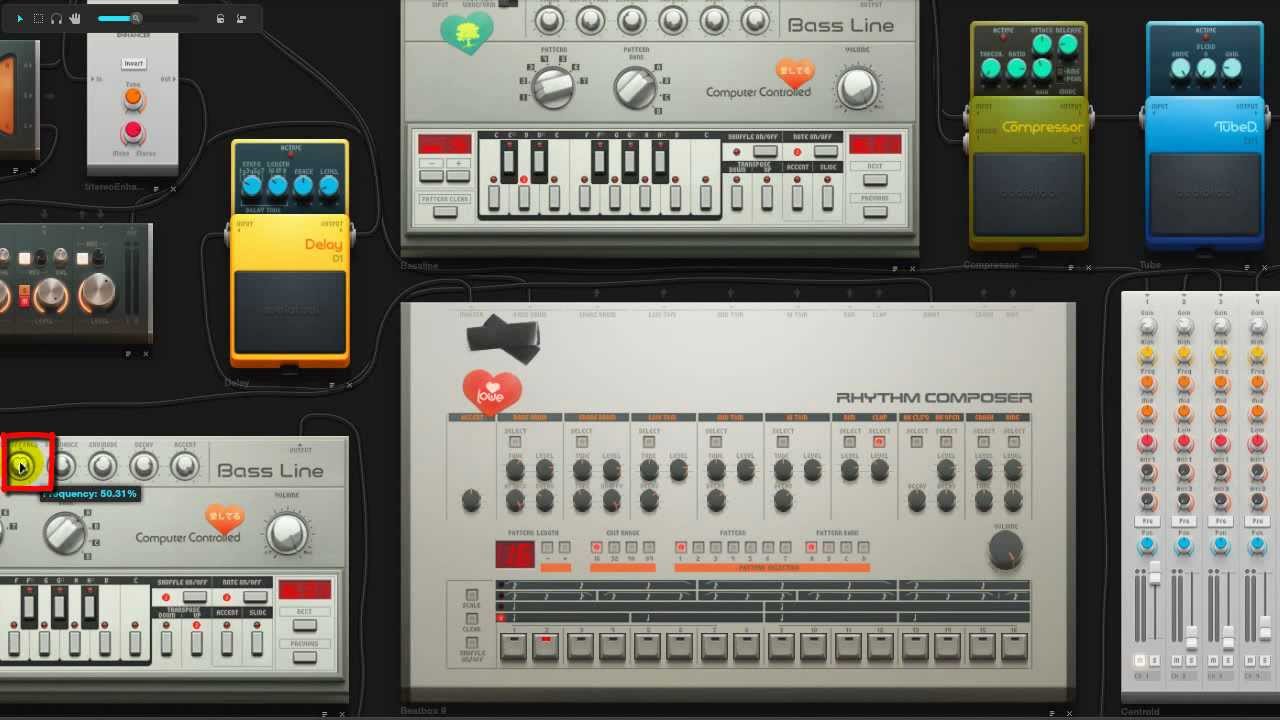Toggle Accent switch on top Bass Line
This screenshot has width=1280, height=720.
tap(797, 196)
